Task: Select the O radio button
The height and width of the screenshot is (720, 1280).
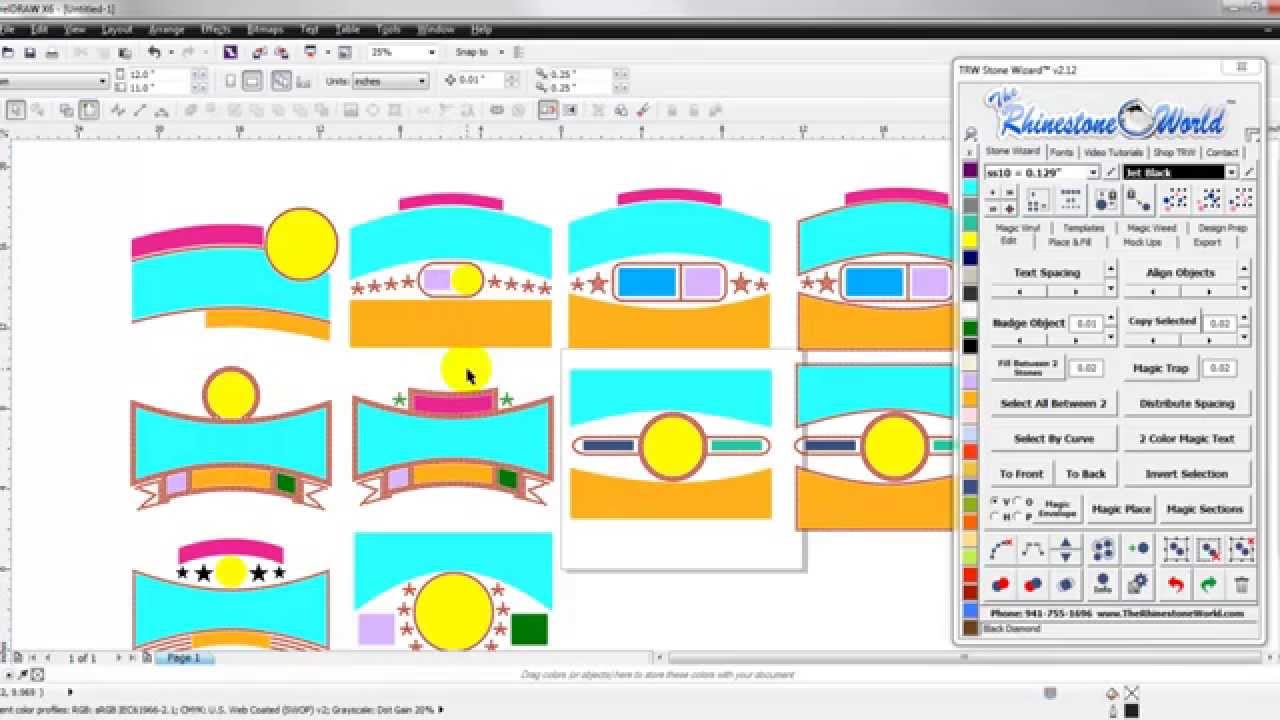Action: (x=1018, y=501)
